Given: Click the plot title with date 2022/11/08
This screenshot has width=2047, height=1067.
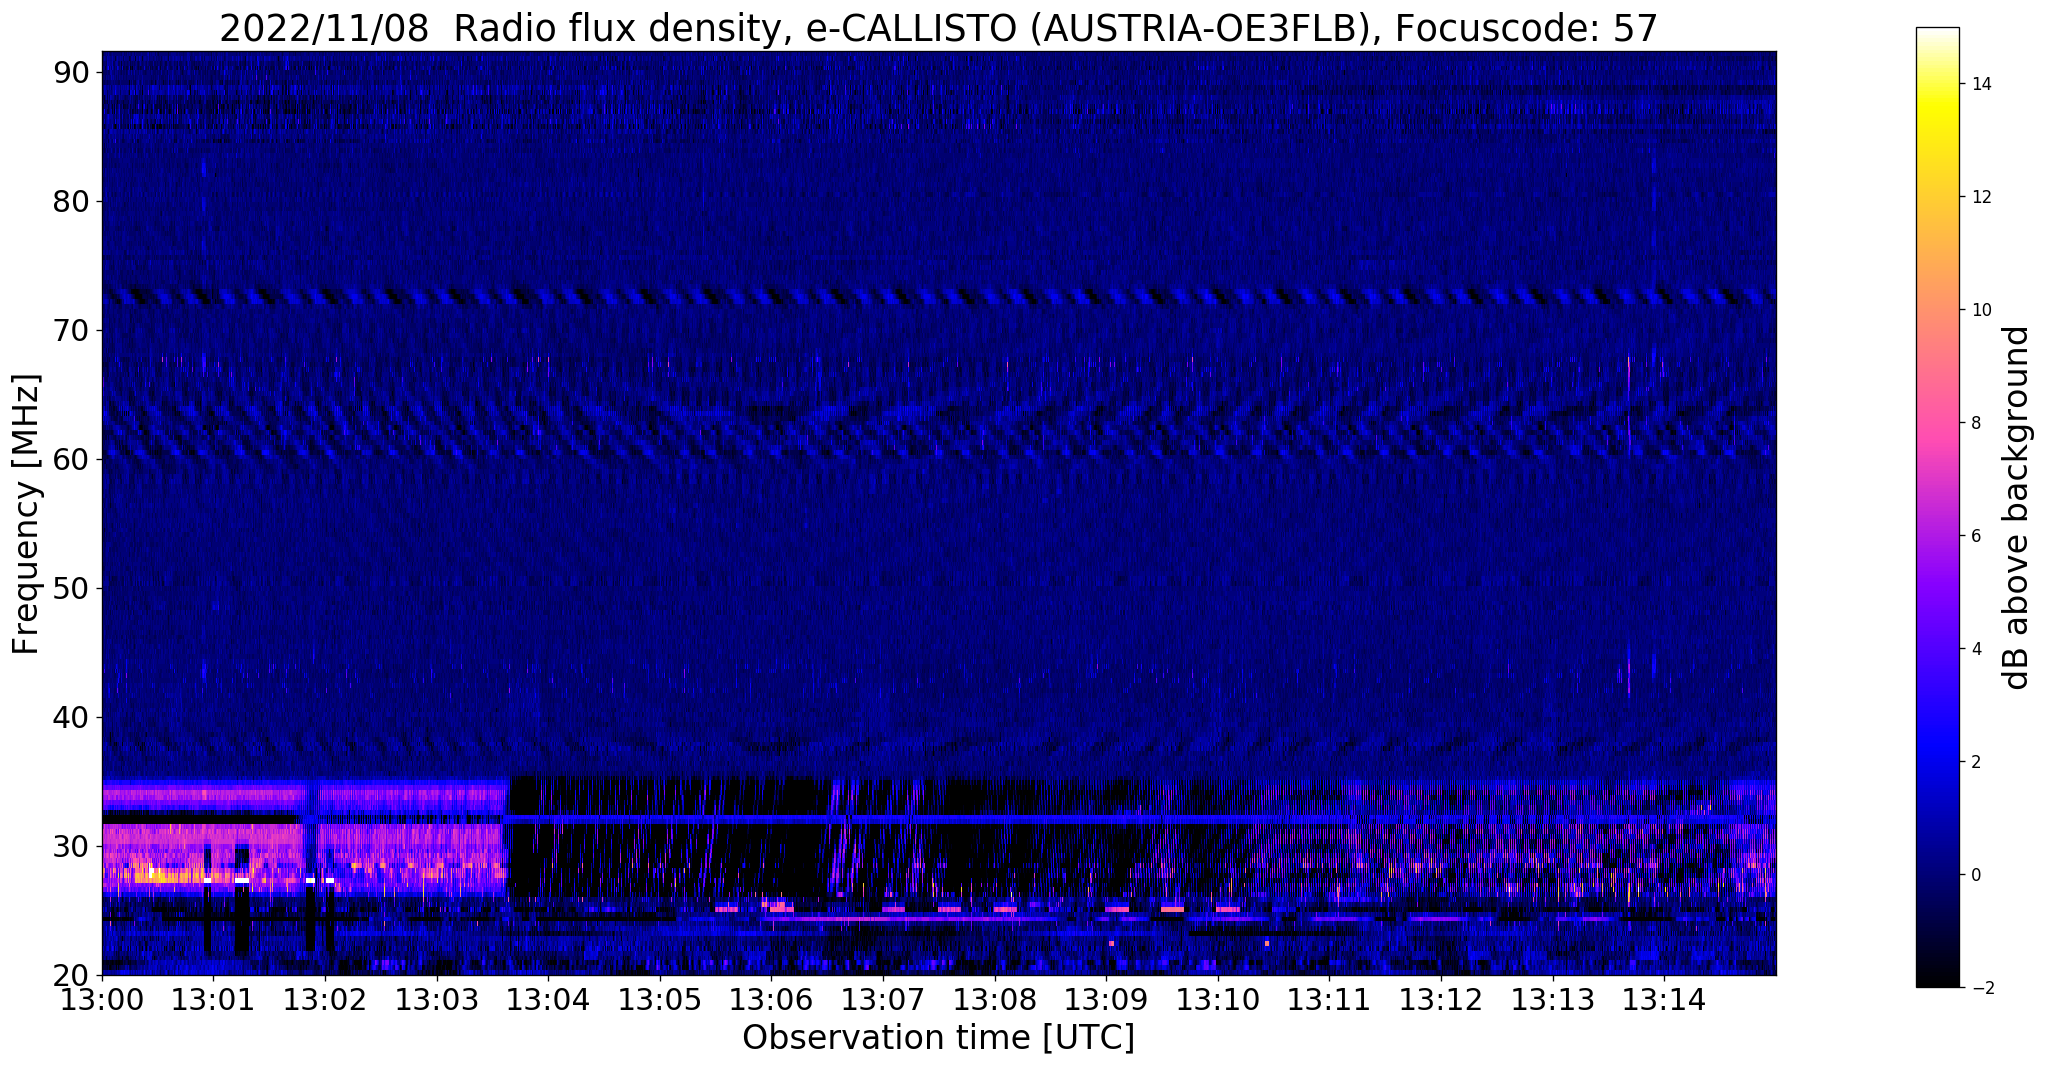Looking at the screenshot, I should point(938,28).
